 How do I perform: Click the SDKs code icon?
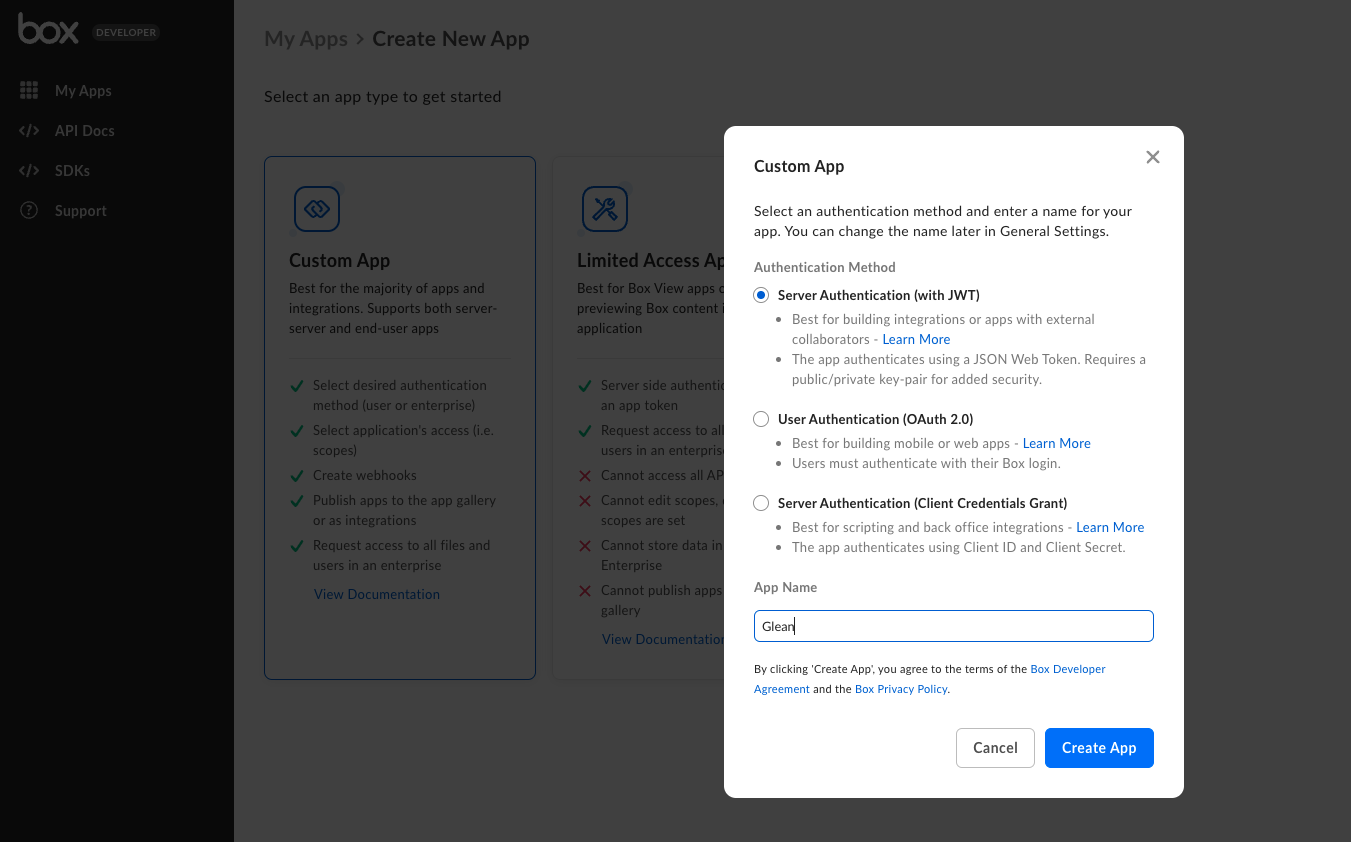[x=29, y=171]
